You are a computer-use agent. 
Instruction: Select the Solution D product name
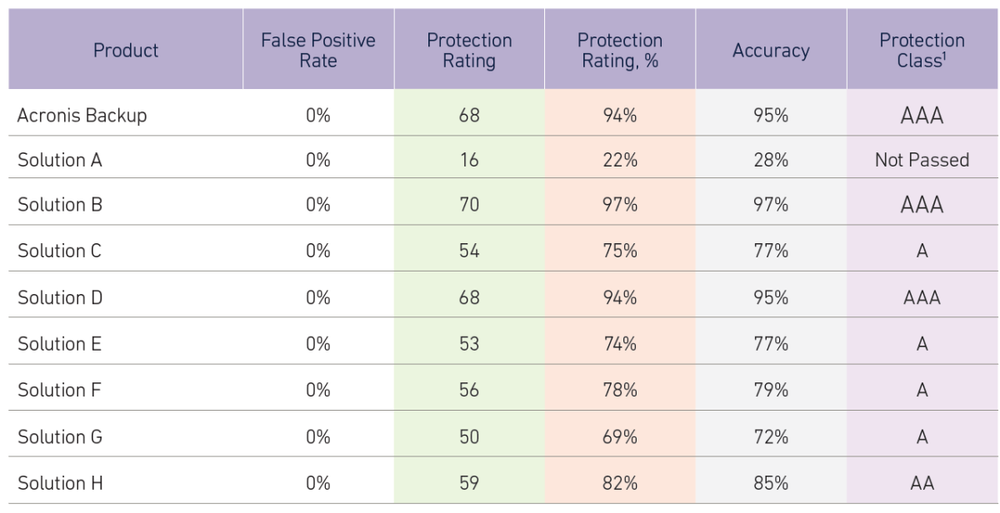(x=60, y=297)
